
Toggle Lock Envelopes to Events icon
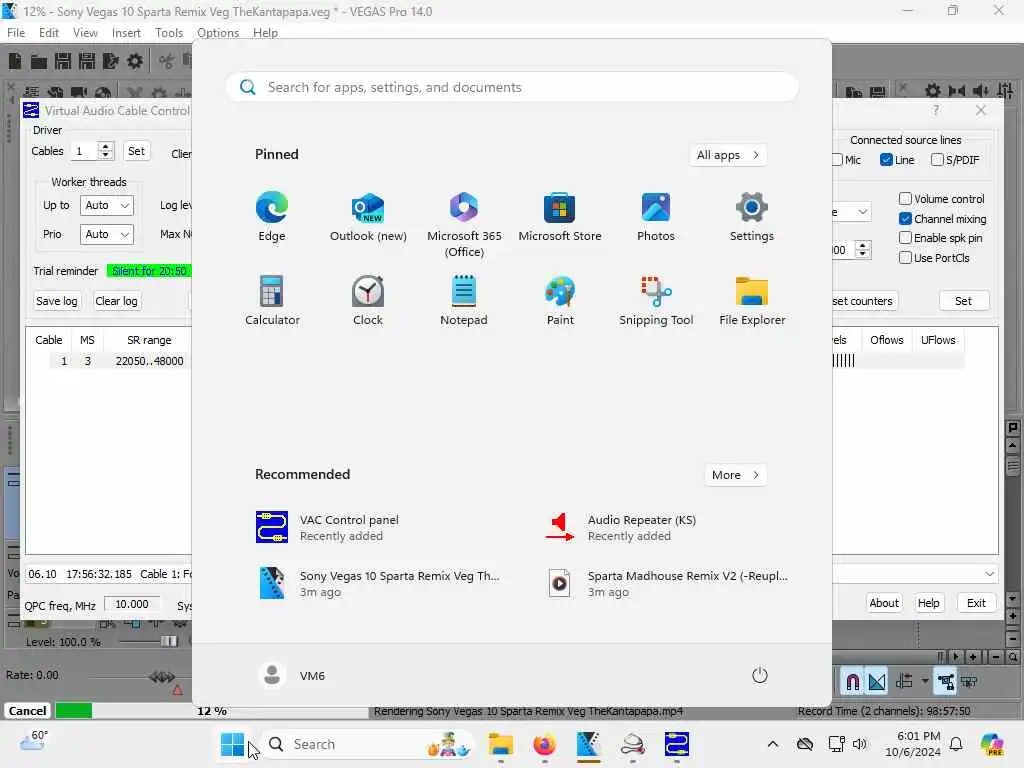coord(945,682)
